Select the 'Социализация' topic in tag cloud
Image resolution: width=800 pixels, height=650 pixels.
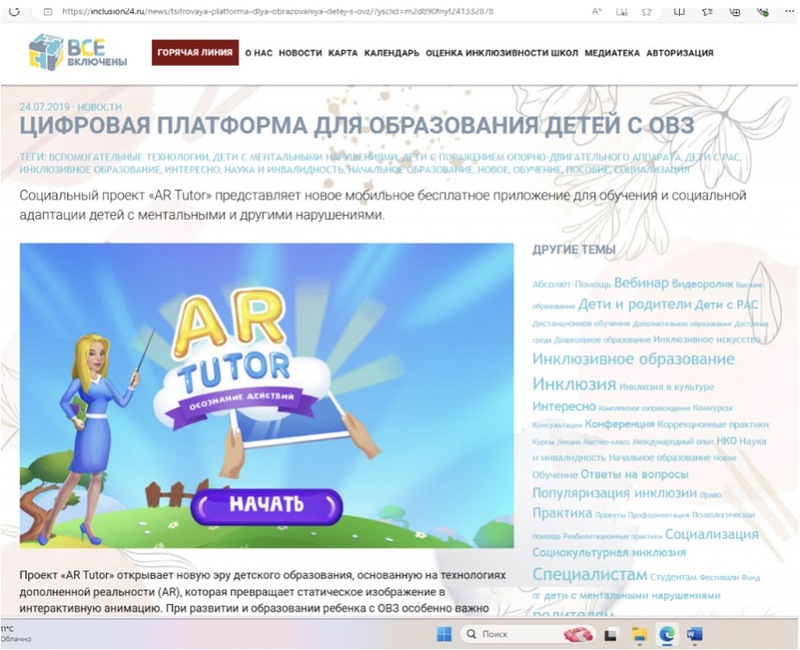click(712, 534)
